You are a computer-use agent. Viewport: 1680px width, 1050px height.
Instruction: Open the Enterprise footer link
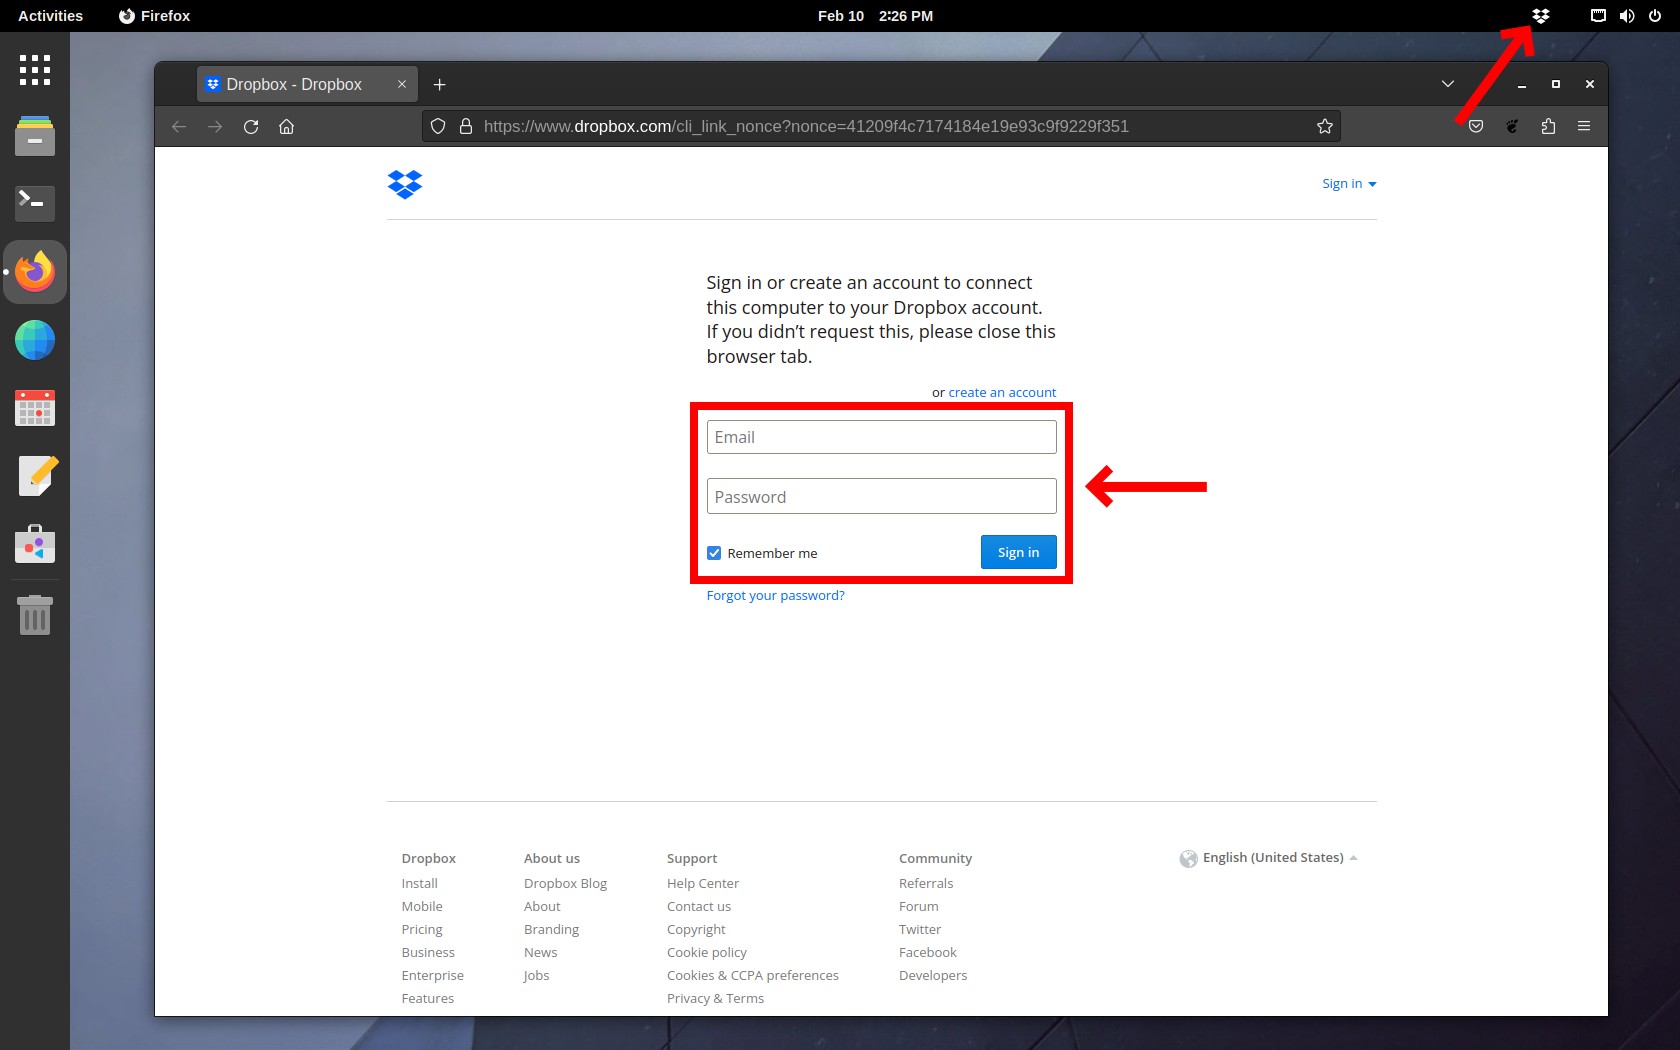[x=433, y=976]
